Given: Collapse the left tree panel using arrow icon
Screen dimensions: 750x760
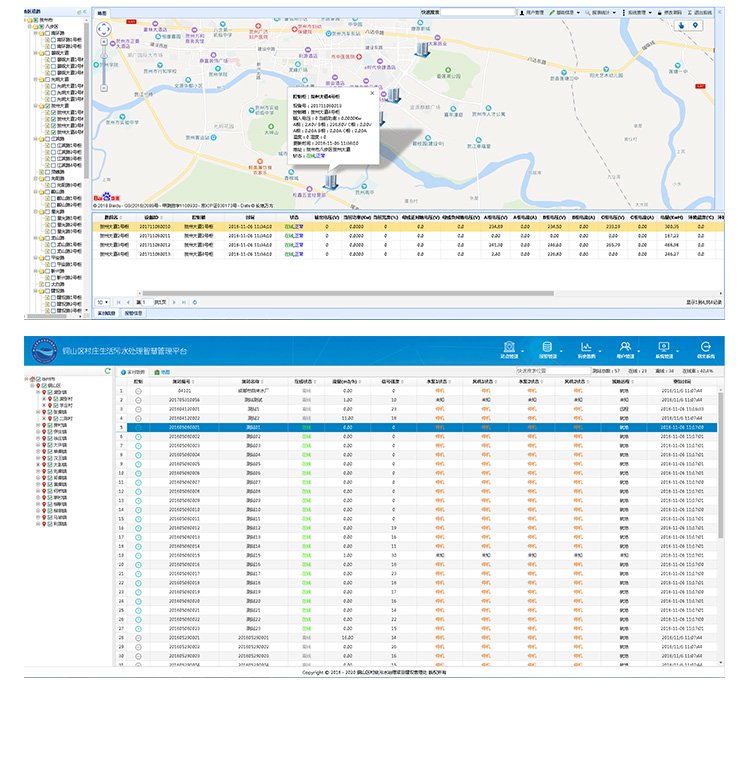Looking at the screenshot, I should tap(85, 11).
